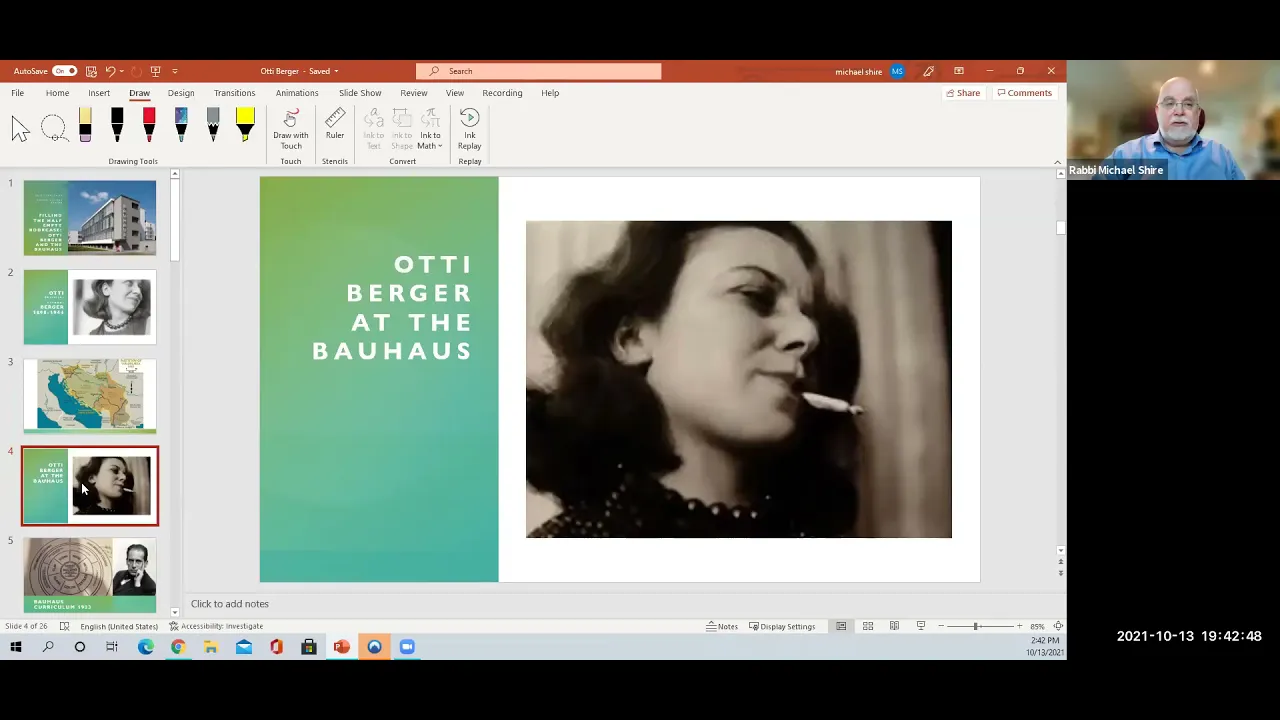
Task: Select the gray pencil tool
Action: (213, 126)
